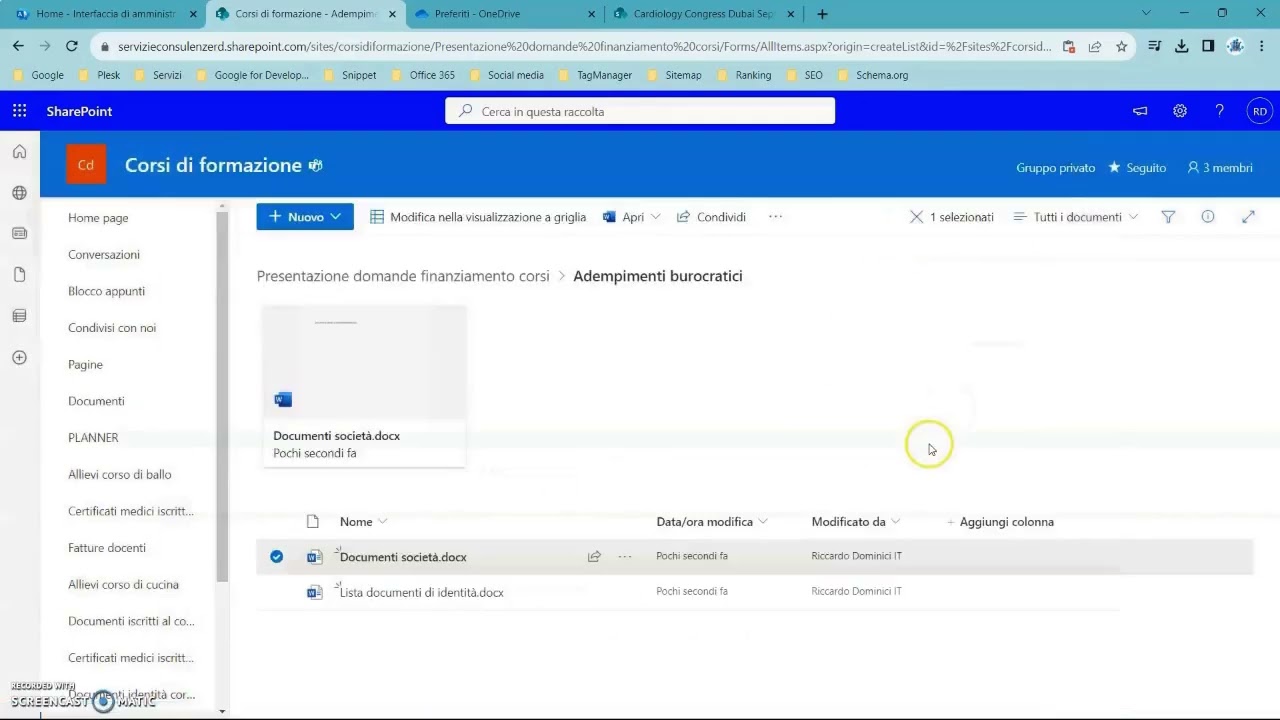Open the Office 365 bookmark folder
Image resolution: width=1280 pixels, height=720 pixels.
[x=423, y=75]
